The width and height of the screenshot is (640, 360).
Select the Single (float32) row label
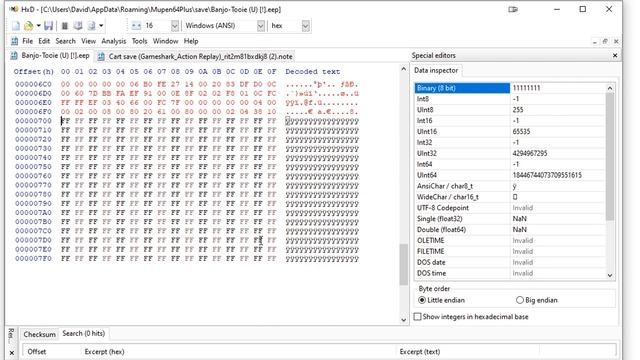pos(440,219)
